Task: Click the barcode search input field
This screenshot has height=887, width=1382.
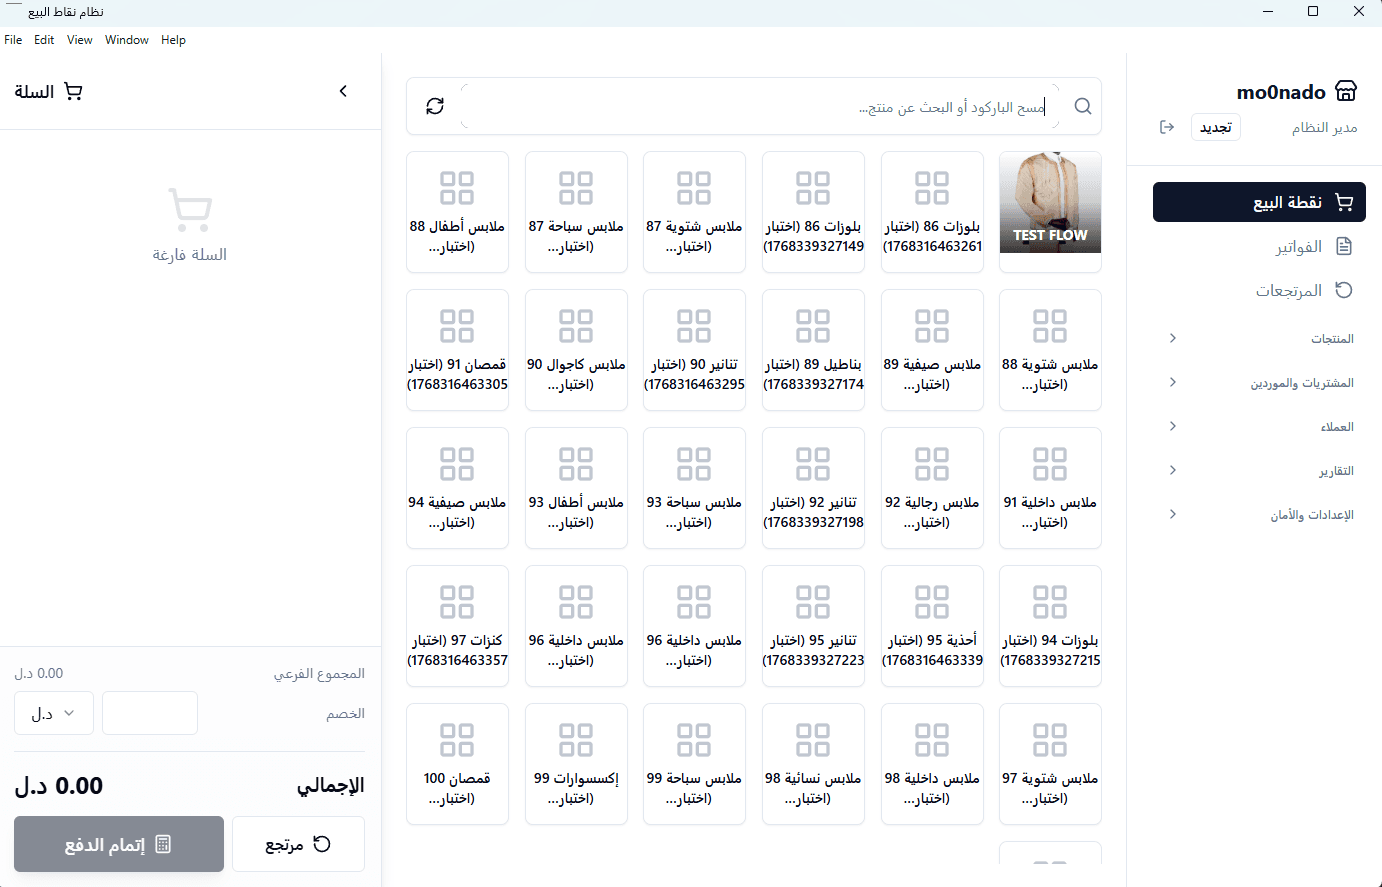Action: 759,106
